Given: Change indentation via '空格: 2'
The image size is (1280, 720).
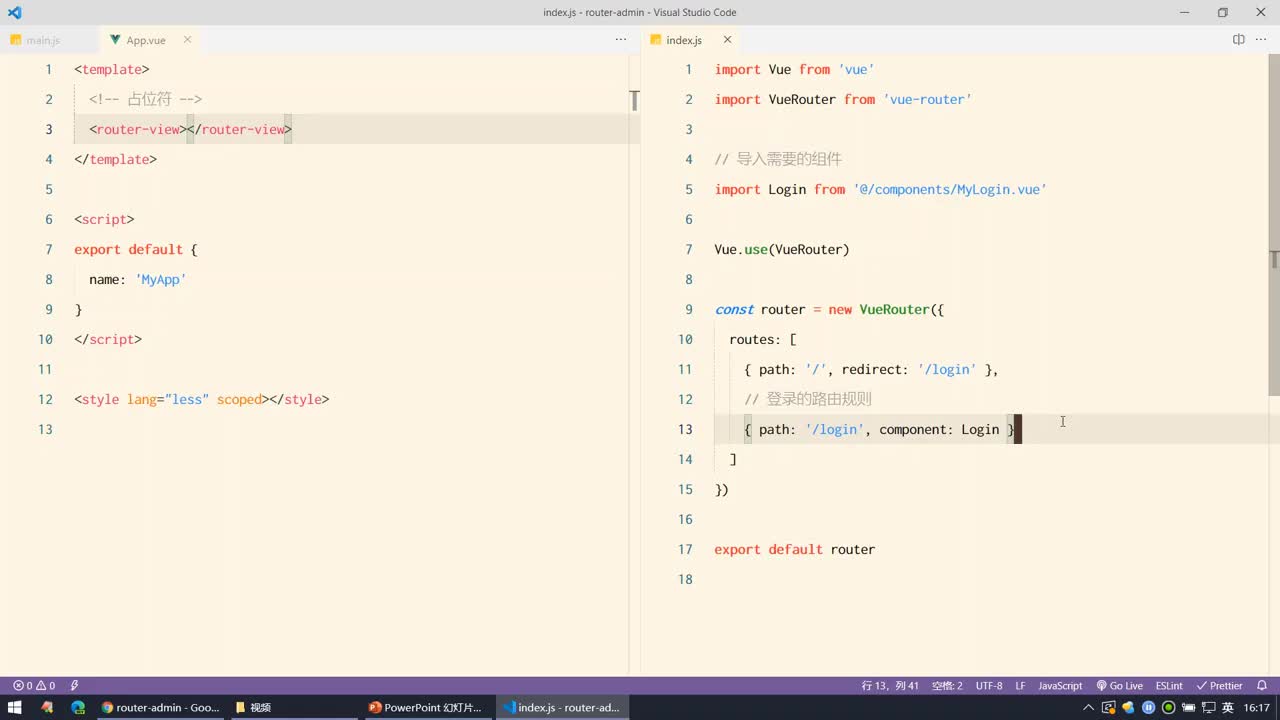Looking at the screenshot, I should [x=947, y=686].
